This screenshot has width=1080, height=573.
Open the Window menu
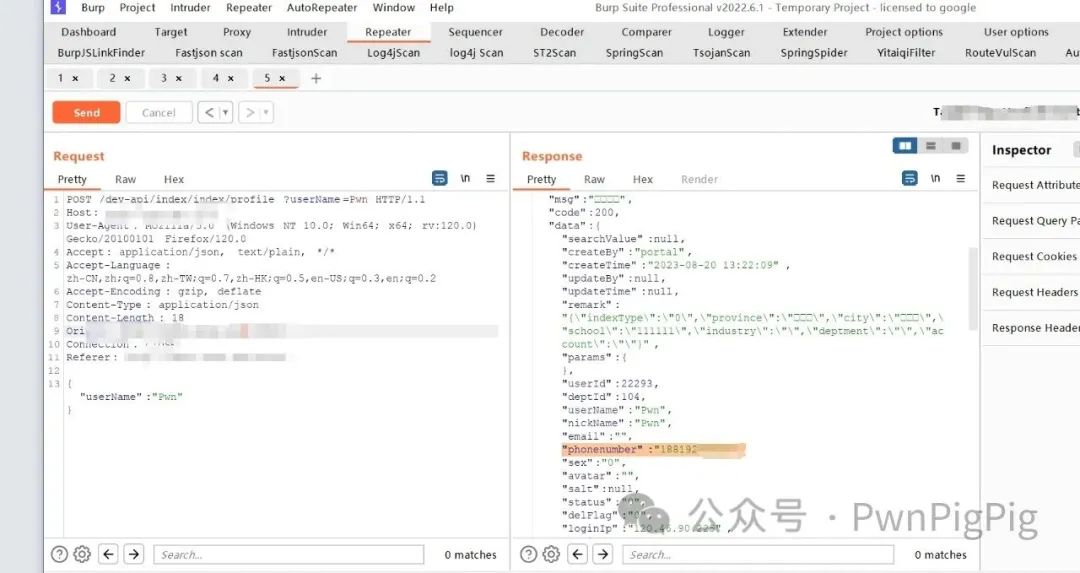(x=394, y=8)
